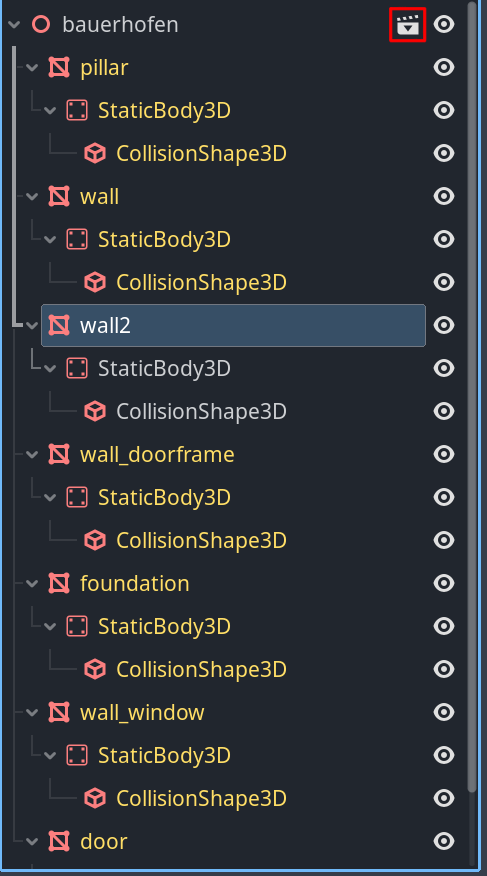Viewport: 487px width, 876px height.
Task: Click CollisionShape3D cube icon under pillar
Action: (x=95, y=154)
